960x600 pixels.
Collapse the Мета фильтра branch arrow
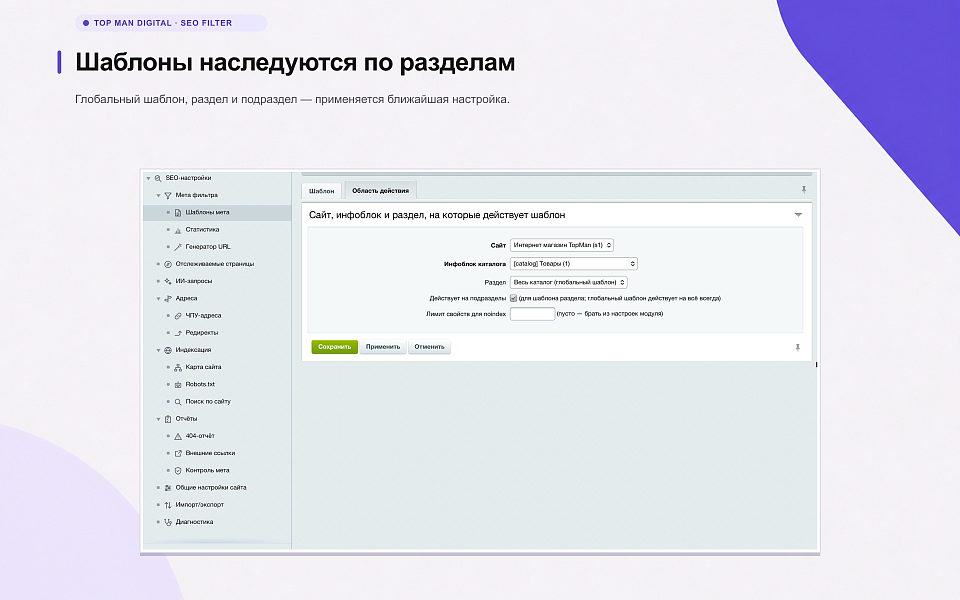pyautogui.click(x=158, y=195)
